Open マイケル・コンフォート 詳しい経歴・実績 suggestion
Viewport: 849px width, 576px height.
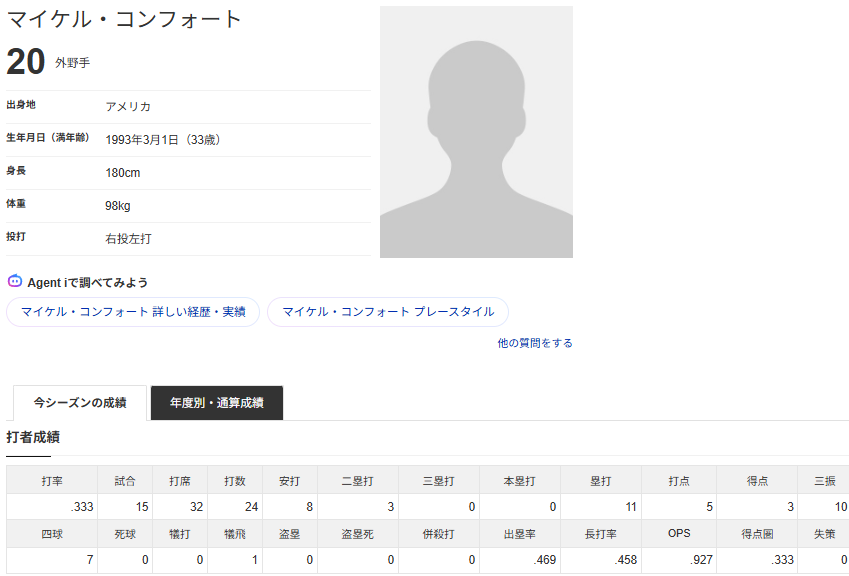pyautogui.click(x=133, y=312)
